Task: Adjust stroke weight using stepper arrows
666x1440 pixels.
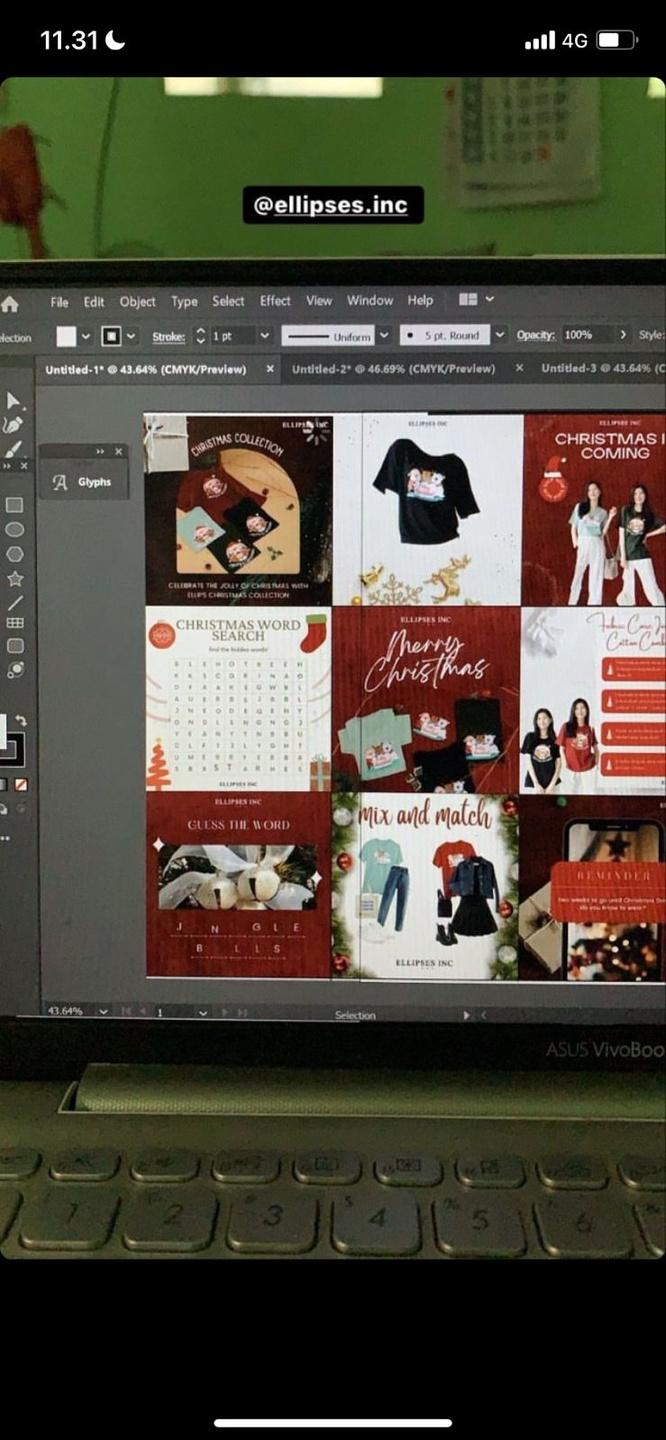Action: tap(200, 336)
